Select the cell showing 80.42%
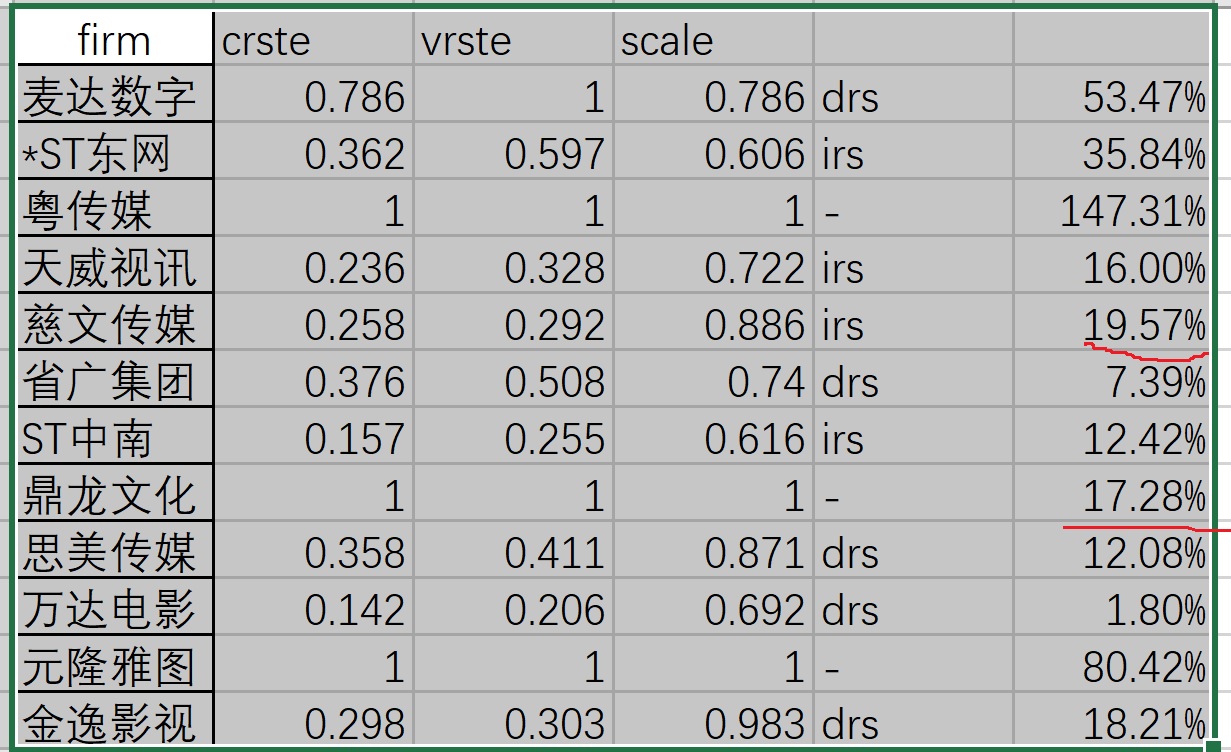1231x752 pixels. [1112, 667]
